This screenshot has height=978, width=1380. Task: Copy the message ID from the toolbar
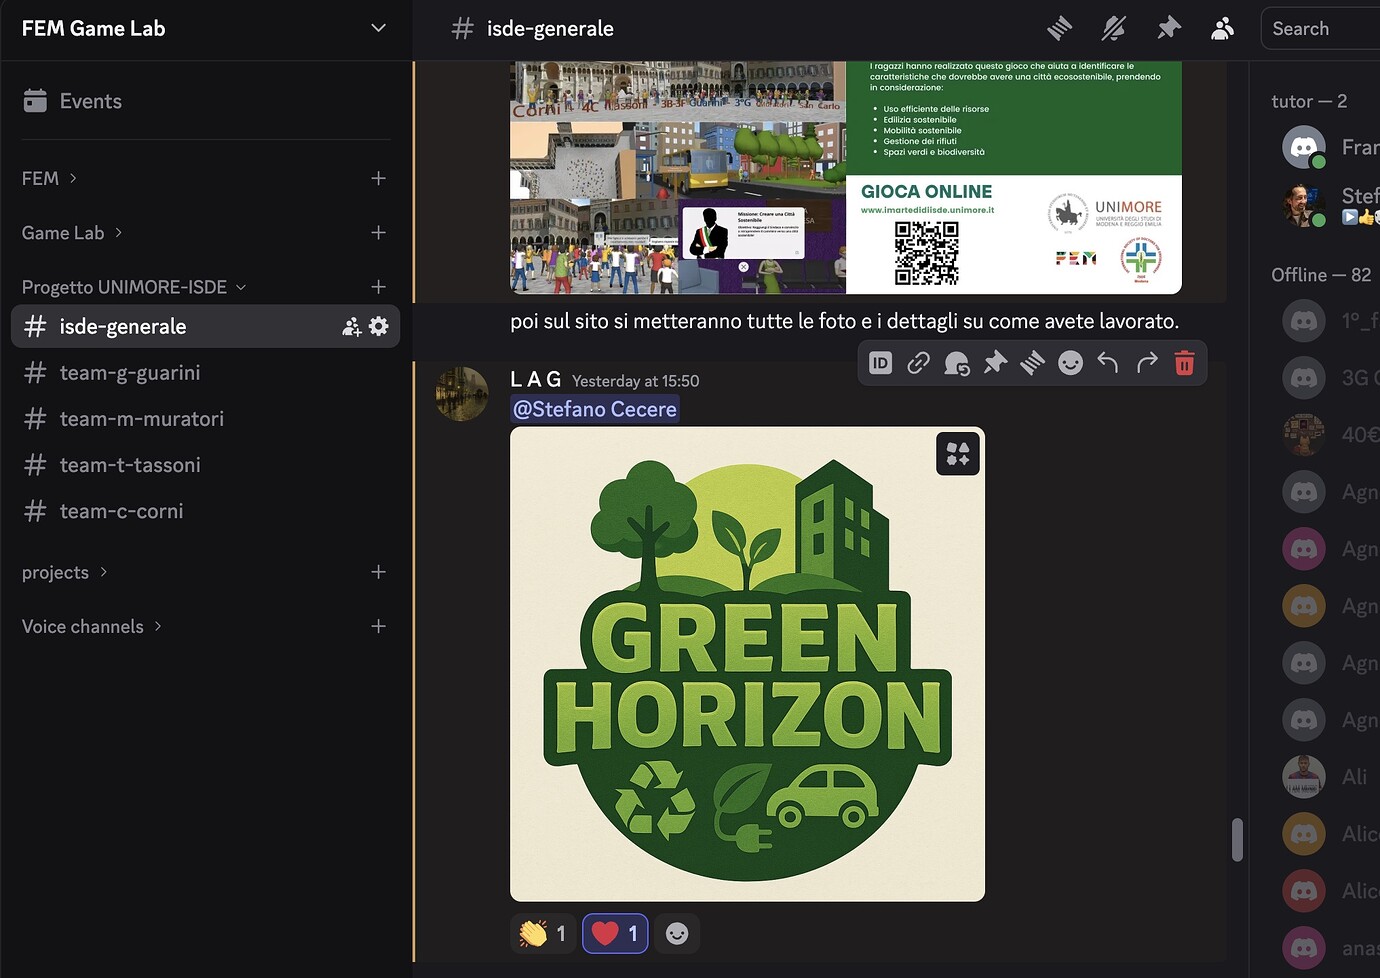[x=881, y=363]
